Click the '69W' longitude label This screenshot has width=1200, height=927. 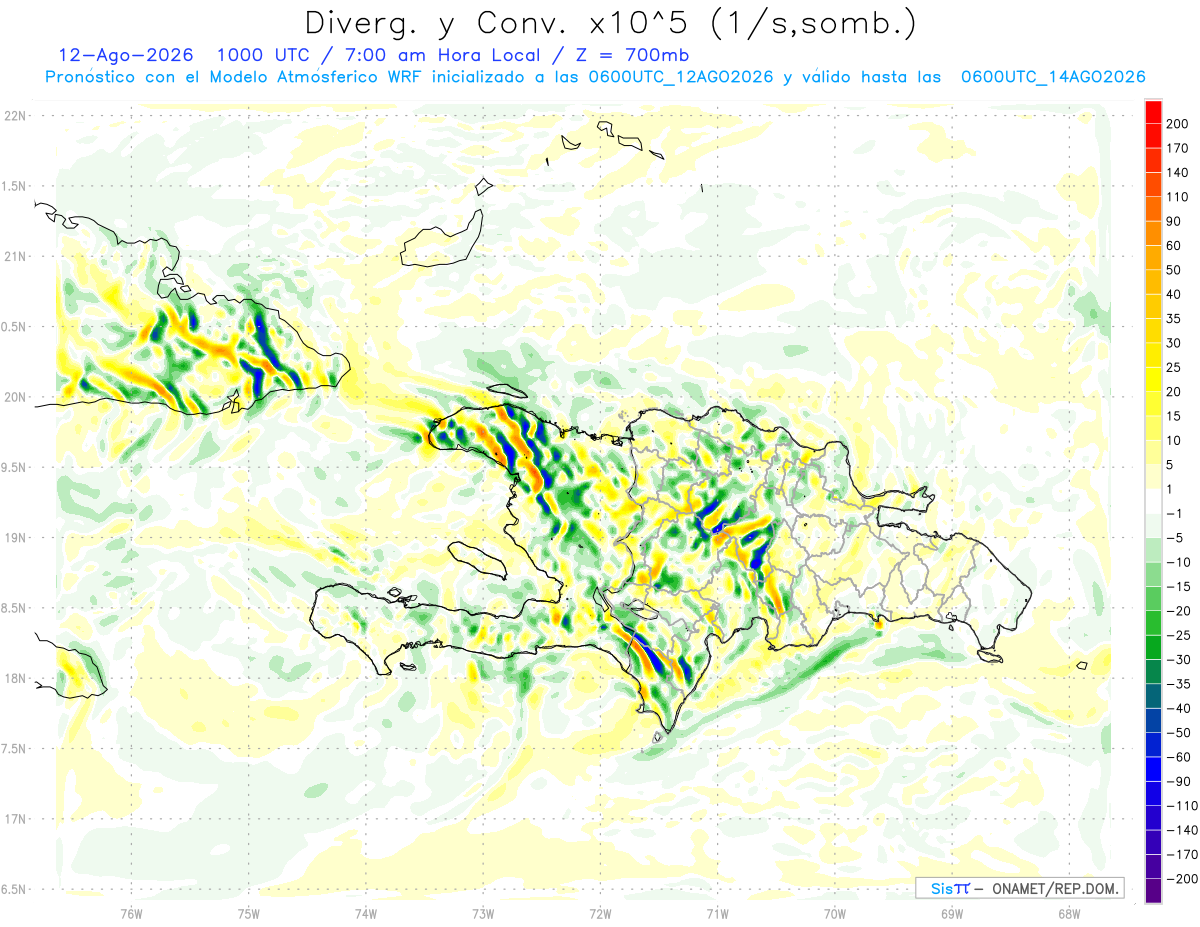952,914
